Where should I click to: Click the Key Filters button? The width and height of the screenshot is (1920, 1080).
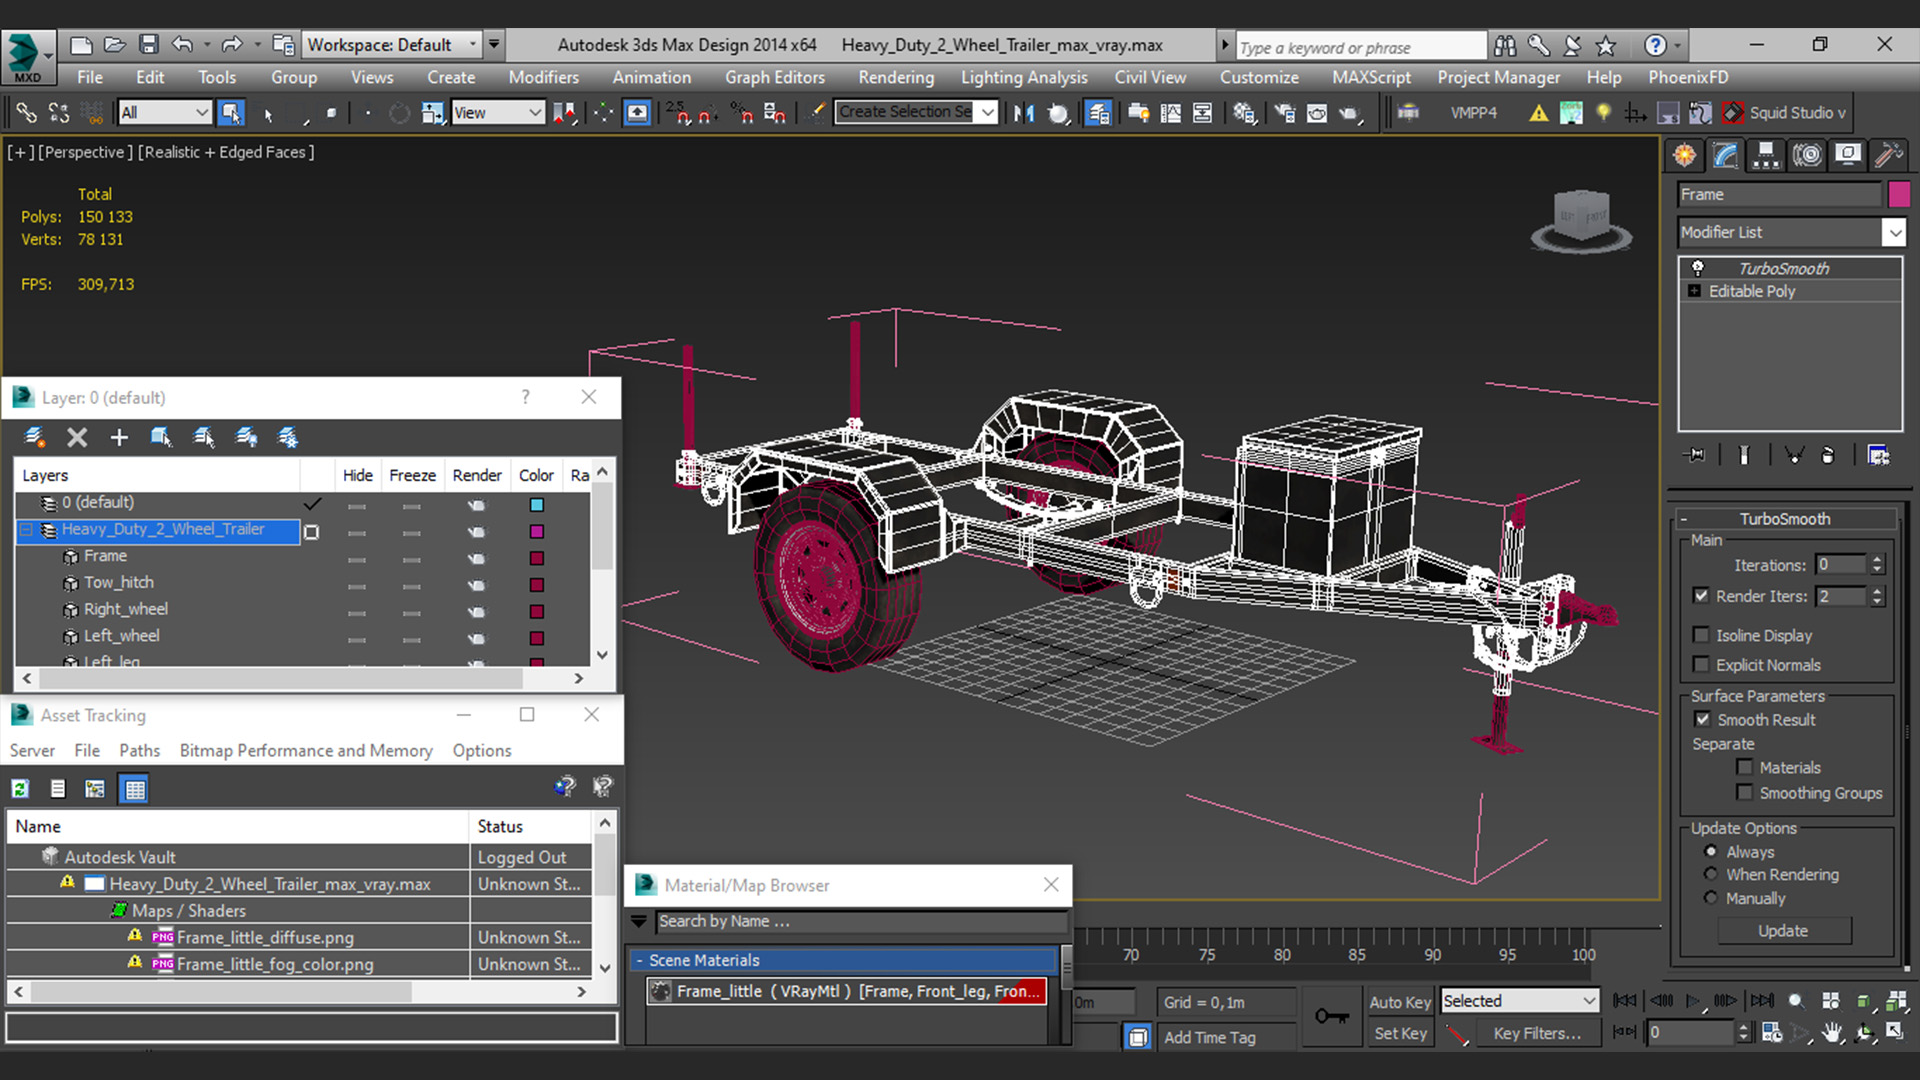click(1537, 1034)
